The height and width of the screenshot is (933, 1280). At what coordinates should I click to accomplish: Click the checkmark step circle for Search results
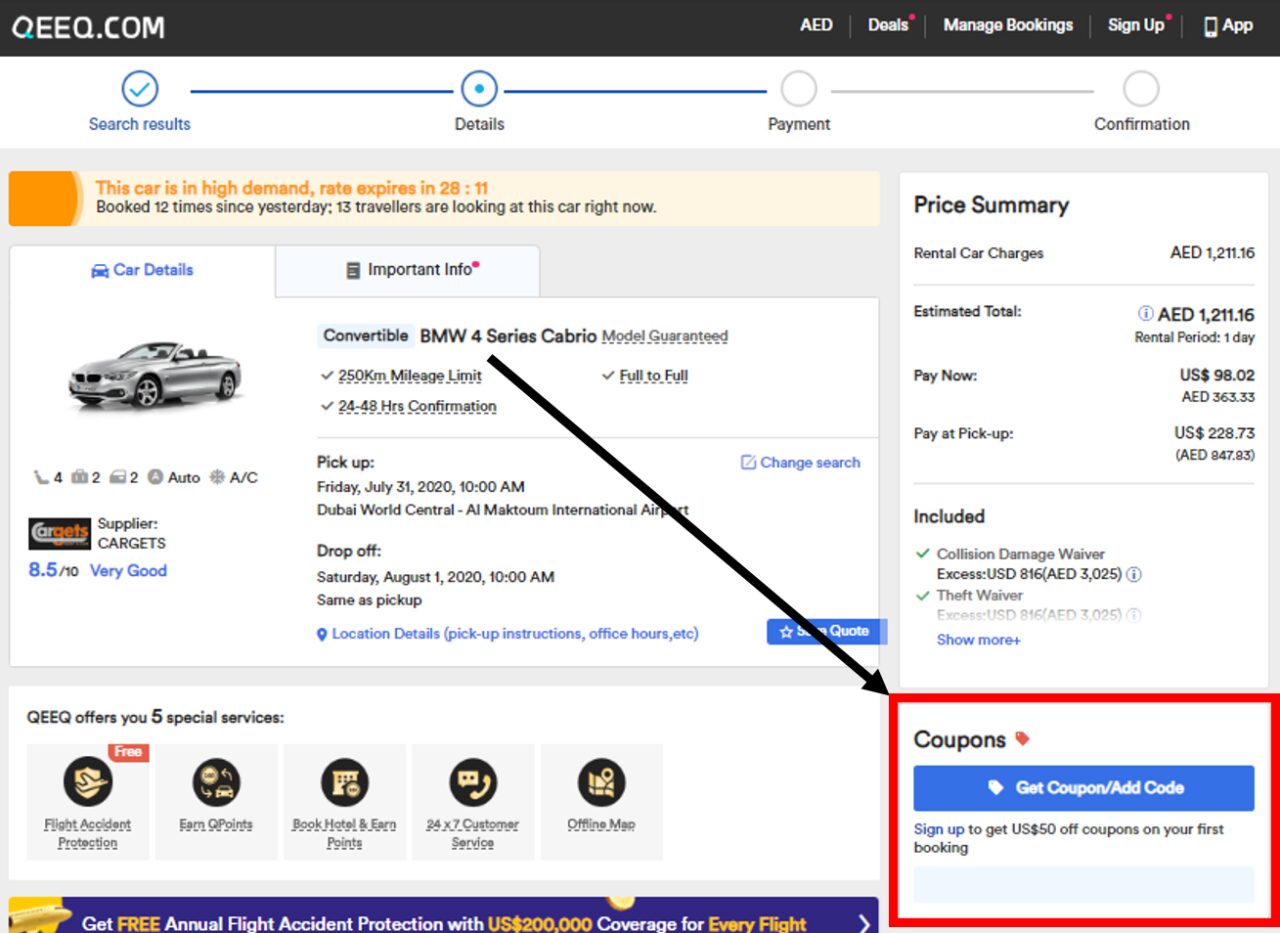point(140,89)
